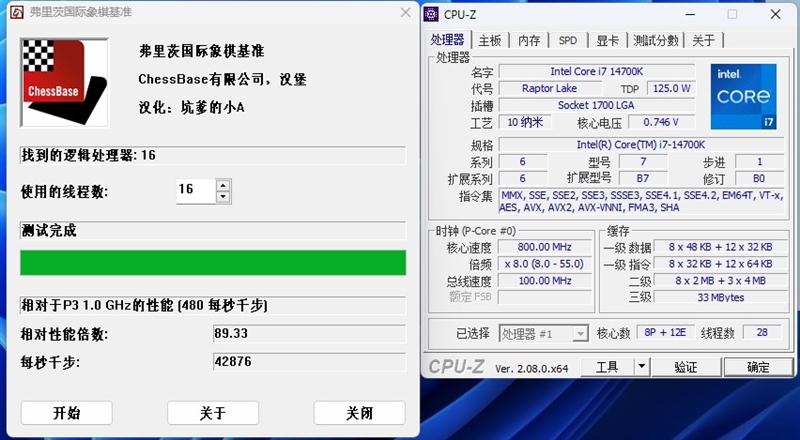Click the L1 data cache 8 x 48 KB value
The height and width of the screenshot is (440, 800).
point(720,247)
